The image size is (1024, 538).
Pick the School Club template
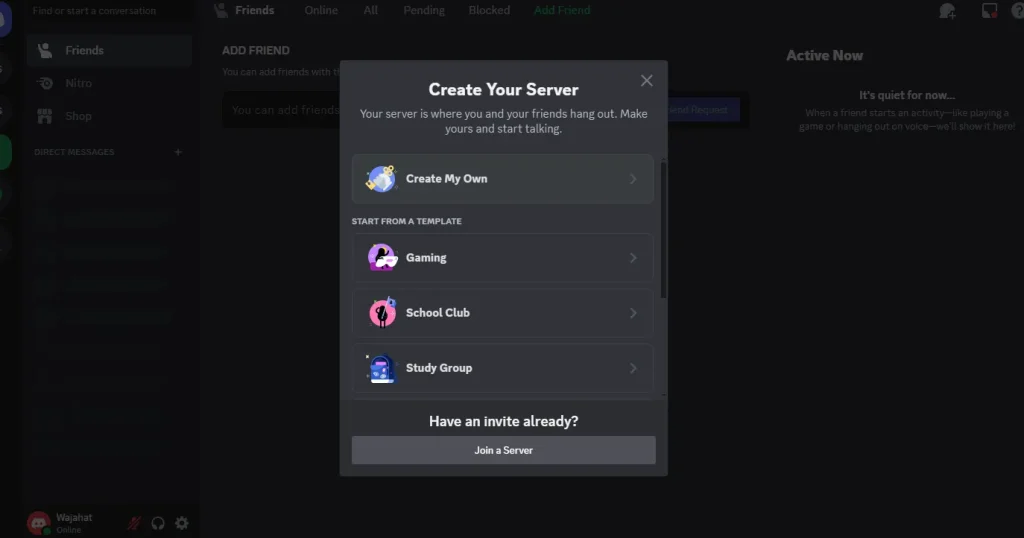502,313
